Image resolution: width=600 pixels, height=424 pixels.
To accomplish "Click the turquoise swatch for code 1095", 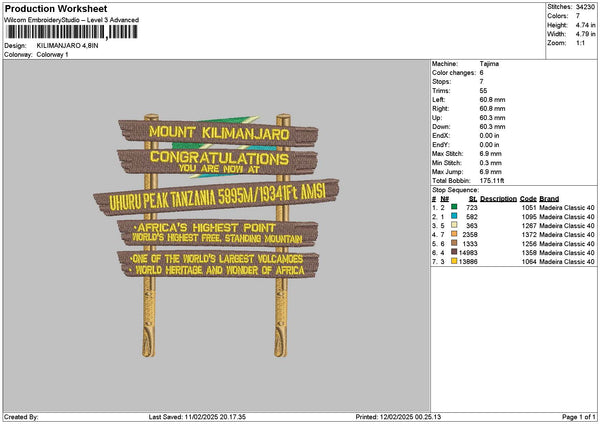I will (454, 216).
